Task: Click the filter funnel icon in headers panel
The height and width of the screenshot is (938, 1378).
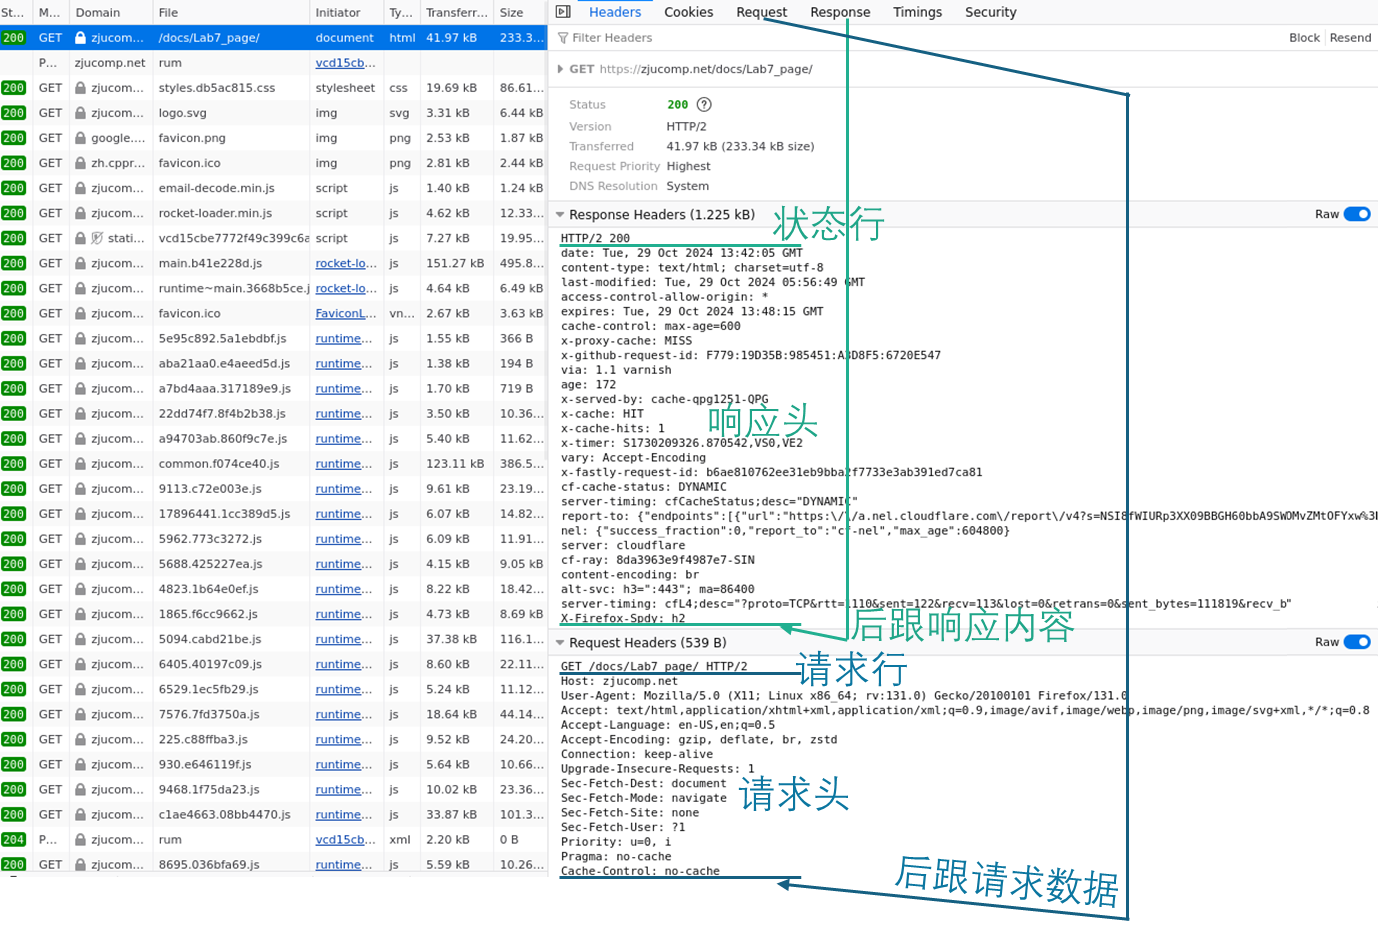Action: tap(563, 38)
